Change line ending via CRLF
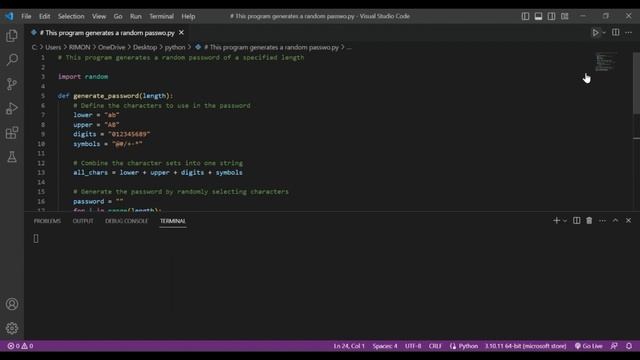This screenshot has width=640, height=360. 435,346
